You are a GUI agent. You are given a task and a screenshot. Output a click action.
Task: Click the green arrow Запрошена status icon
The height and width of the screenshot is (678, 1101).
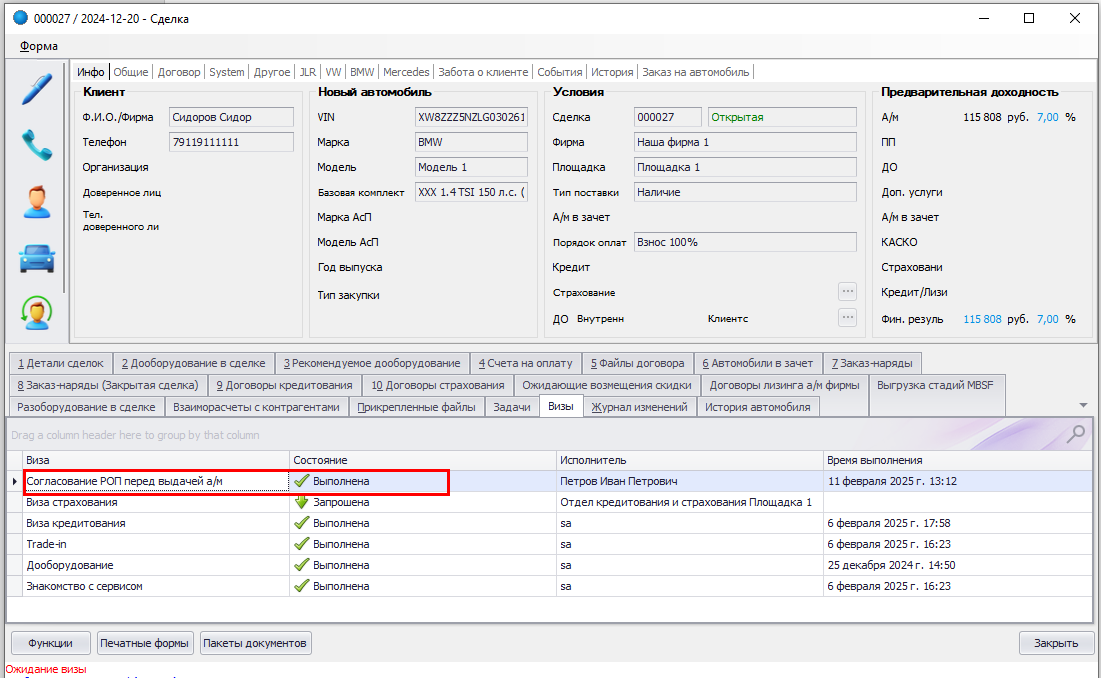point(301,502)
